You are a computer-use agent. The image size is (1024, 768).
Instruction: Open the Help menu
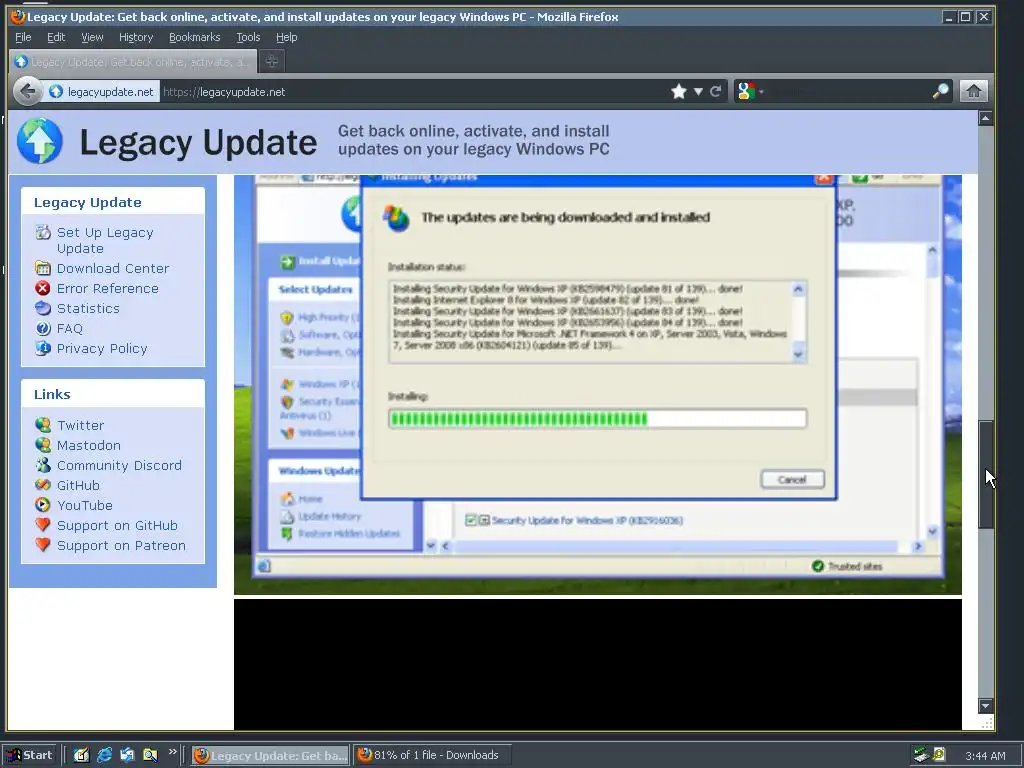[286, 37]
